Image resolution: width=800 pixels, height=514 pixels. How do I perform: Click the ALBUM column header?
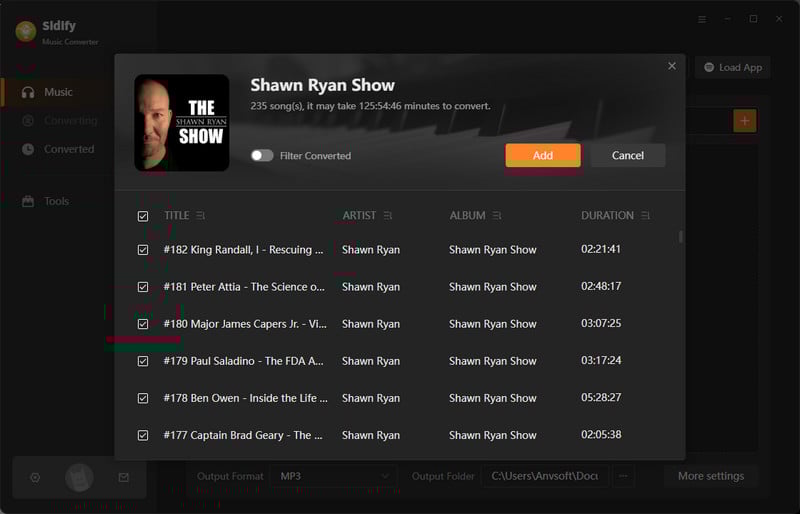pyautogui.click(x=467, y=216)
